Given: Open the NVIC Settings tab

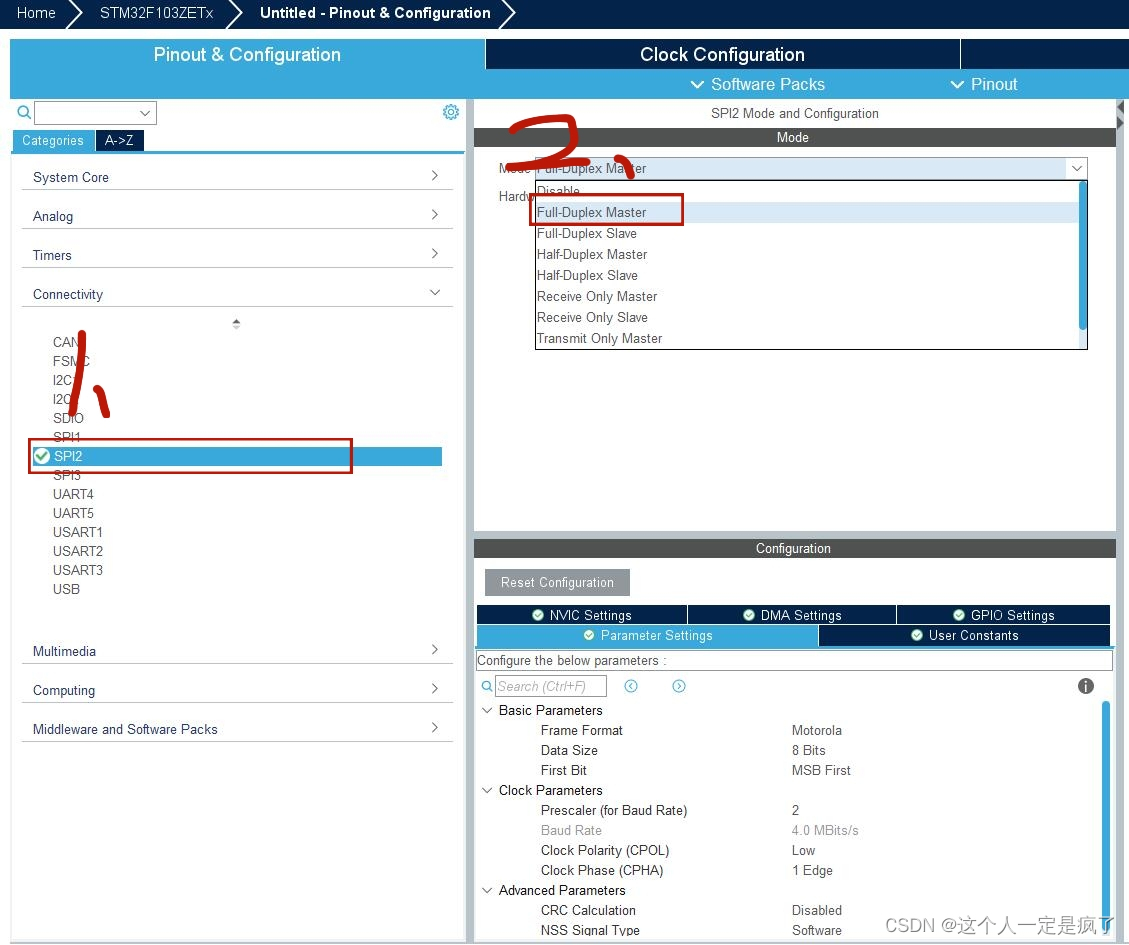Looking at the screenshot, I should pyautogui.click(x=582, y=615).
